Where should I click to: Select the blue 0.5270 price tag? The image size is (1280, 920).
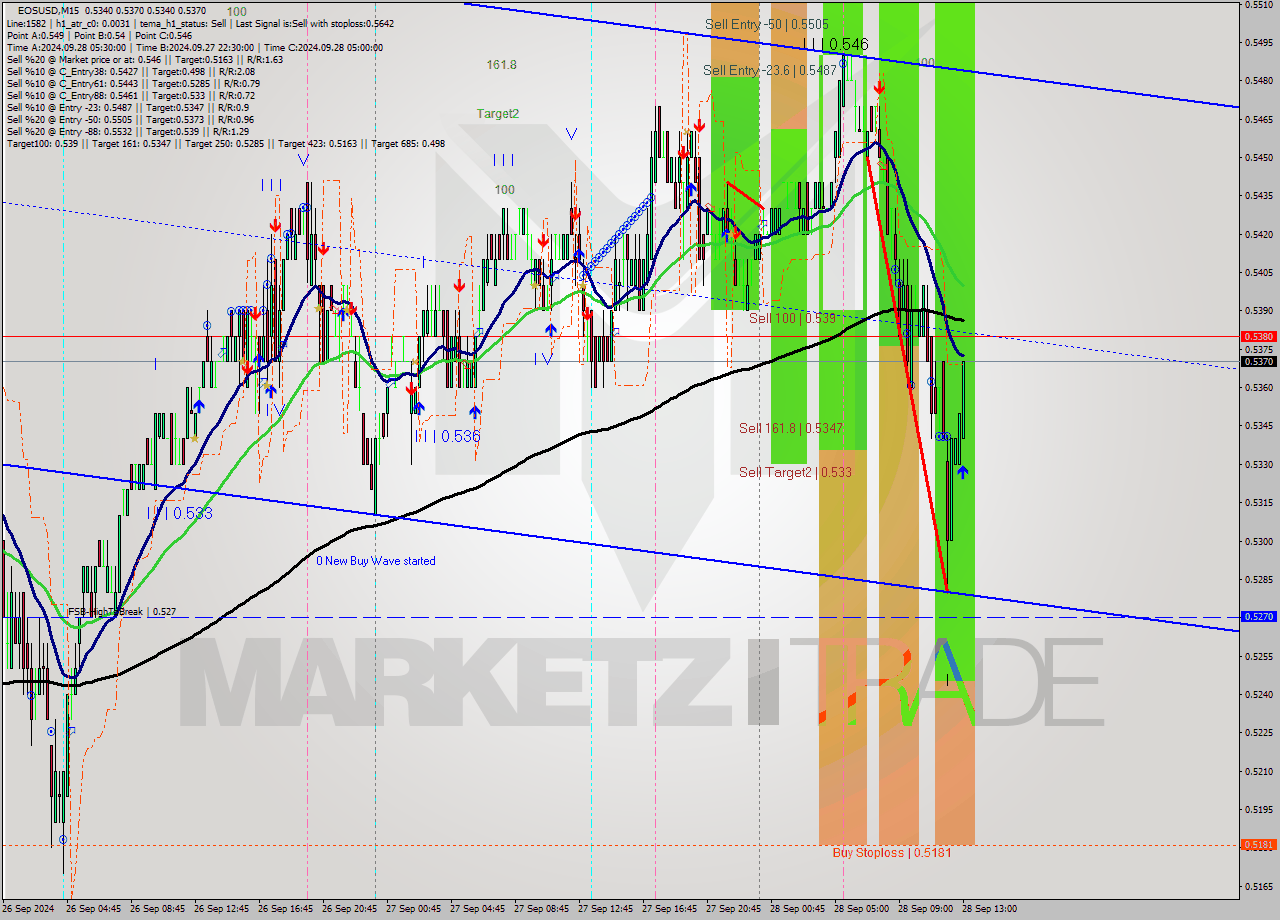(1258, 617)
